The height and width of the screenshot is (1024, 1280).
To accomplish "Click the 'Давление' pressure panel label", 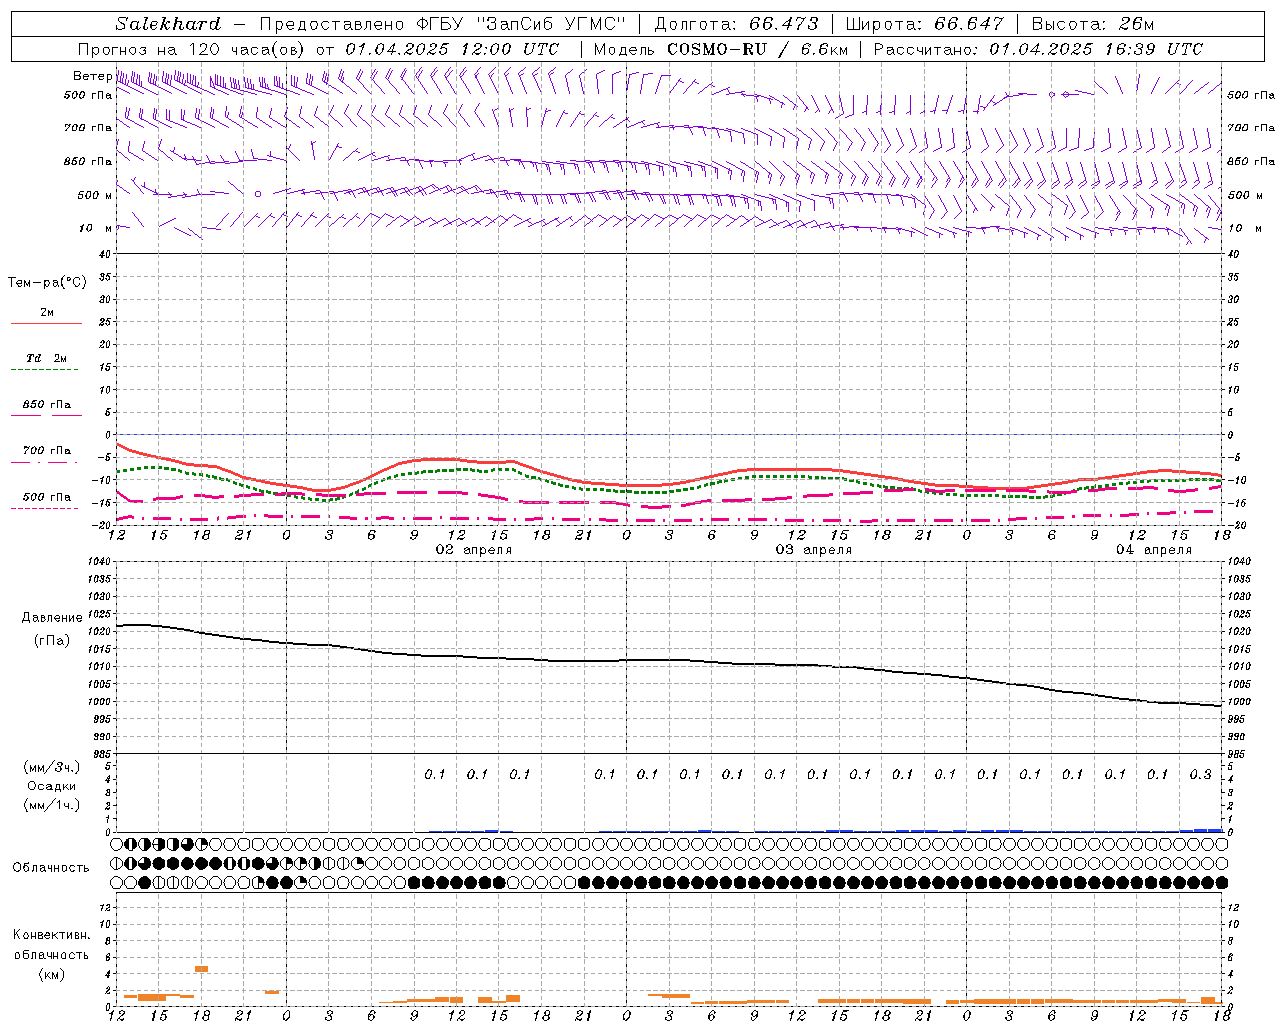I will 52,618.
